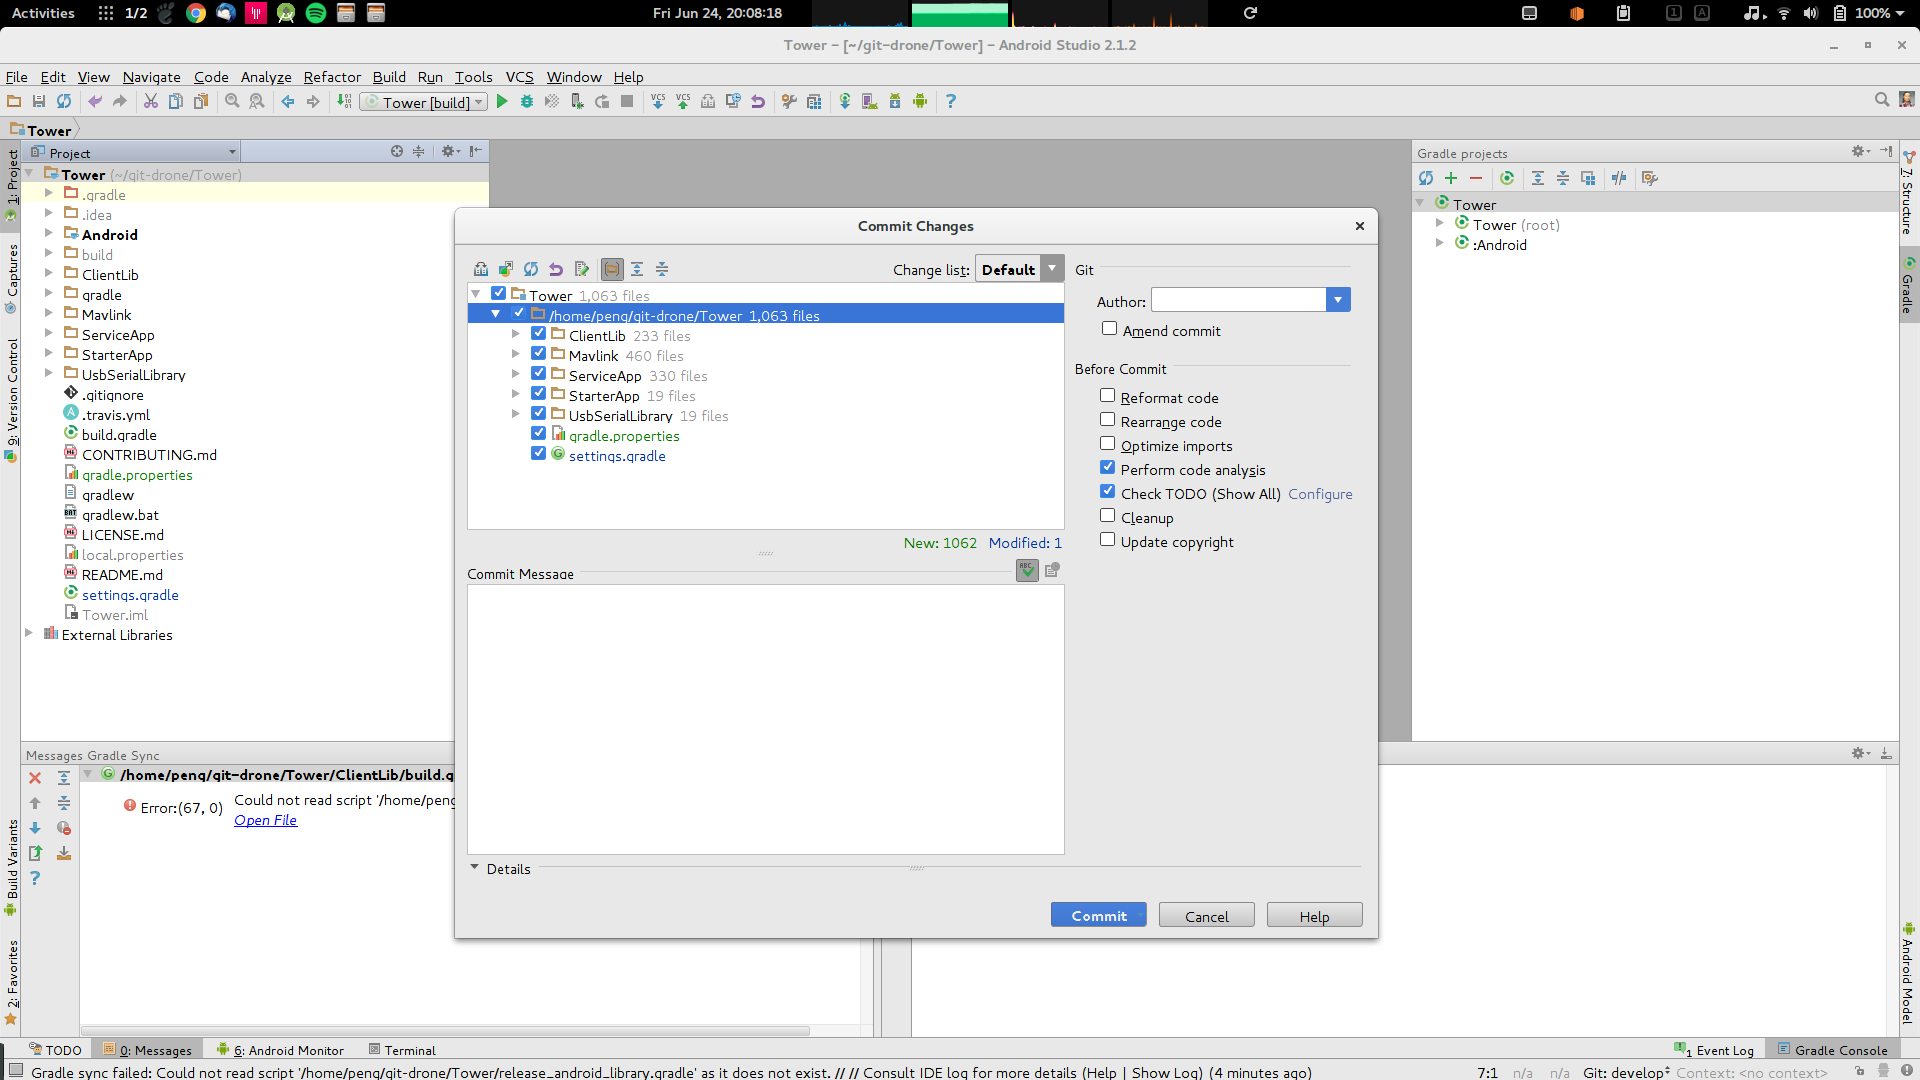Switch to the Terminal tab
Viewport: 1920px width, 1080px height.
tap(402, 1050)
